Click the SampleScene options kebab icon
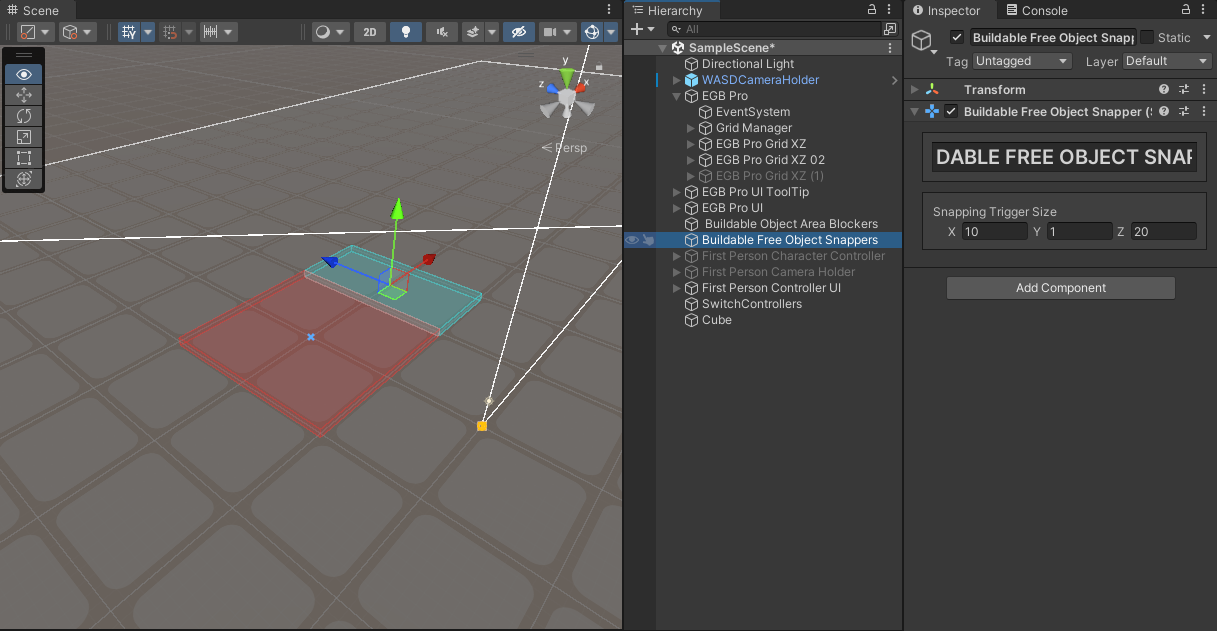 890,48
